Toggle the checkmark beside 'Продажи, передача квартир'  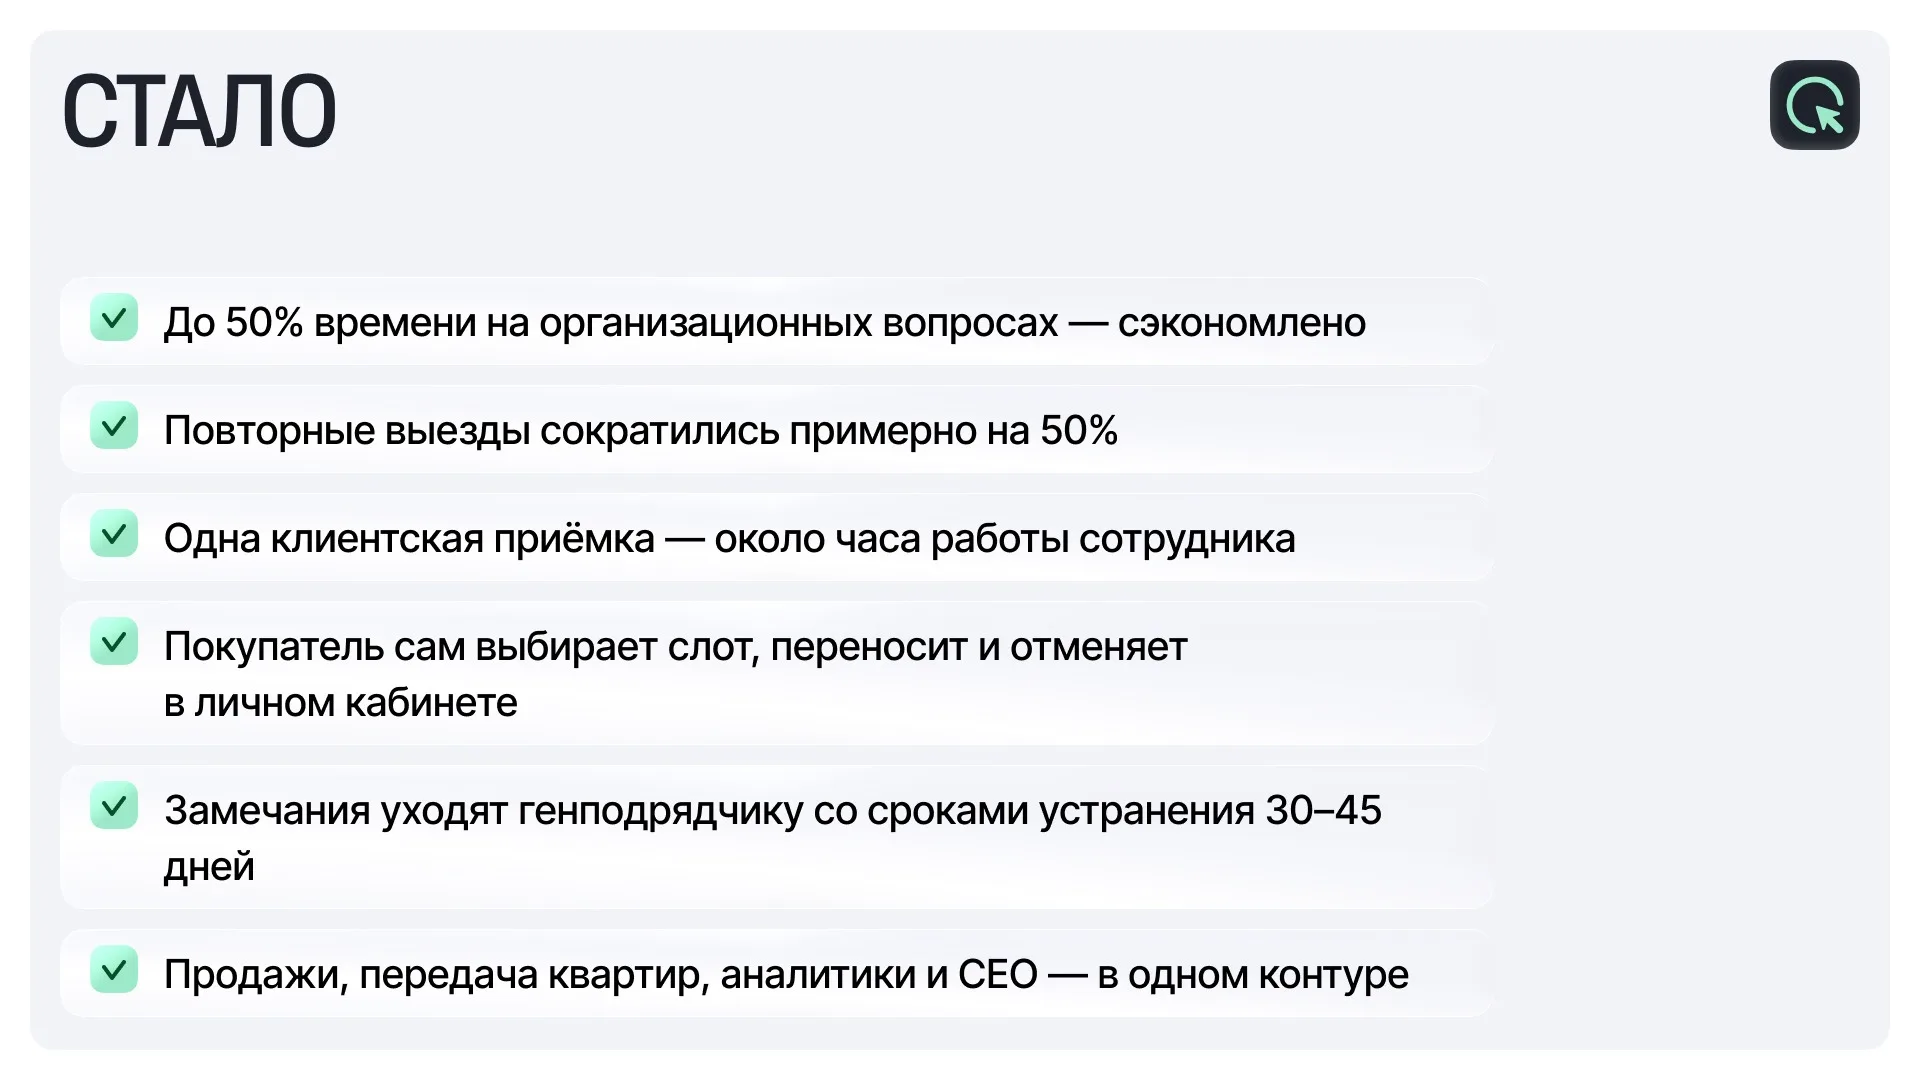click(114, 970)
